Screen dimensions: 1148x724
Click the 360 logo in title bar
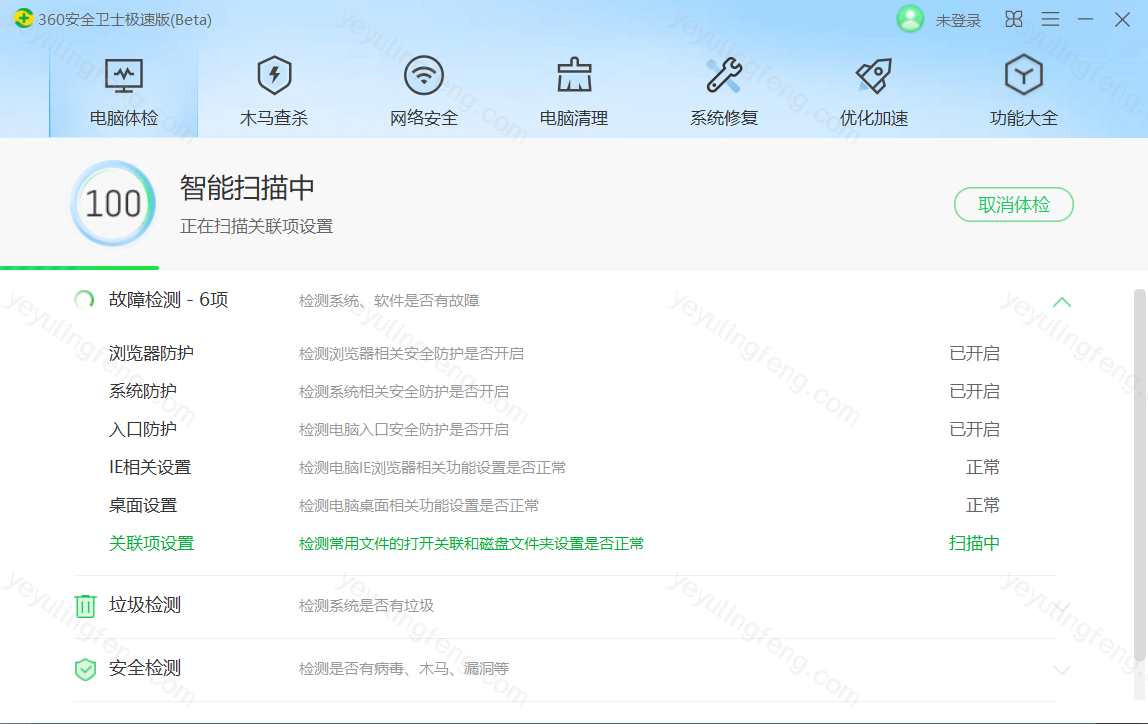23,18
